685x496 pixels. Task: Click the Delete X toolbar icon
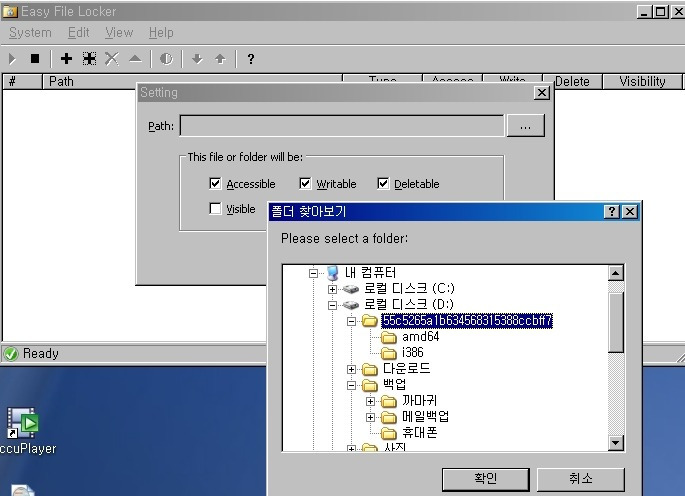pyautogui.click(x=112, y=59)
